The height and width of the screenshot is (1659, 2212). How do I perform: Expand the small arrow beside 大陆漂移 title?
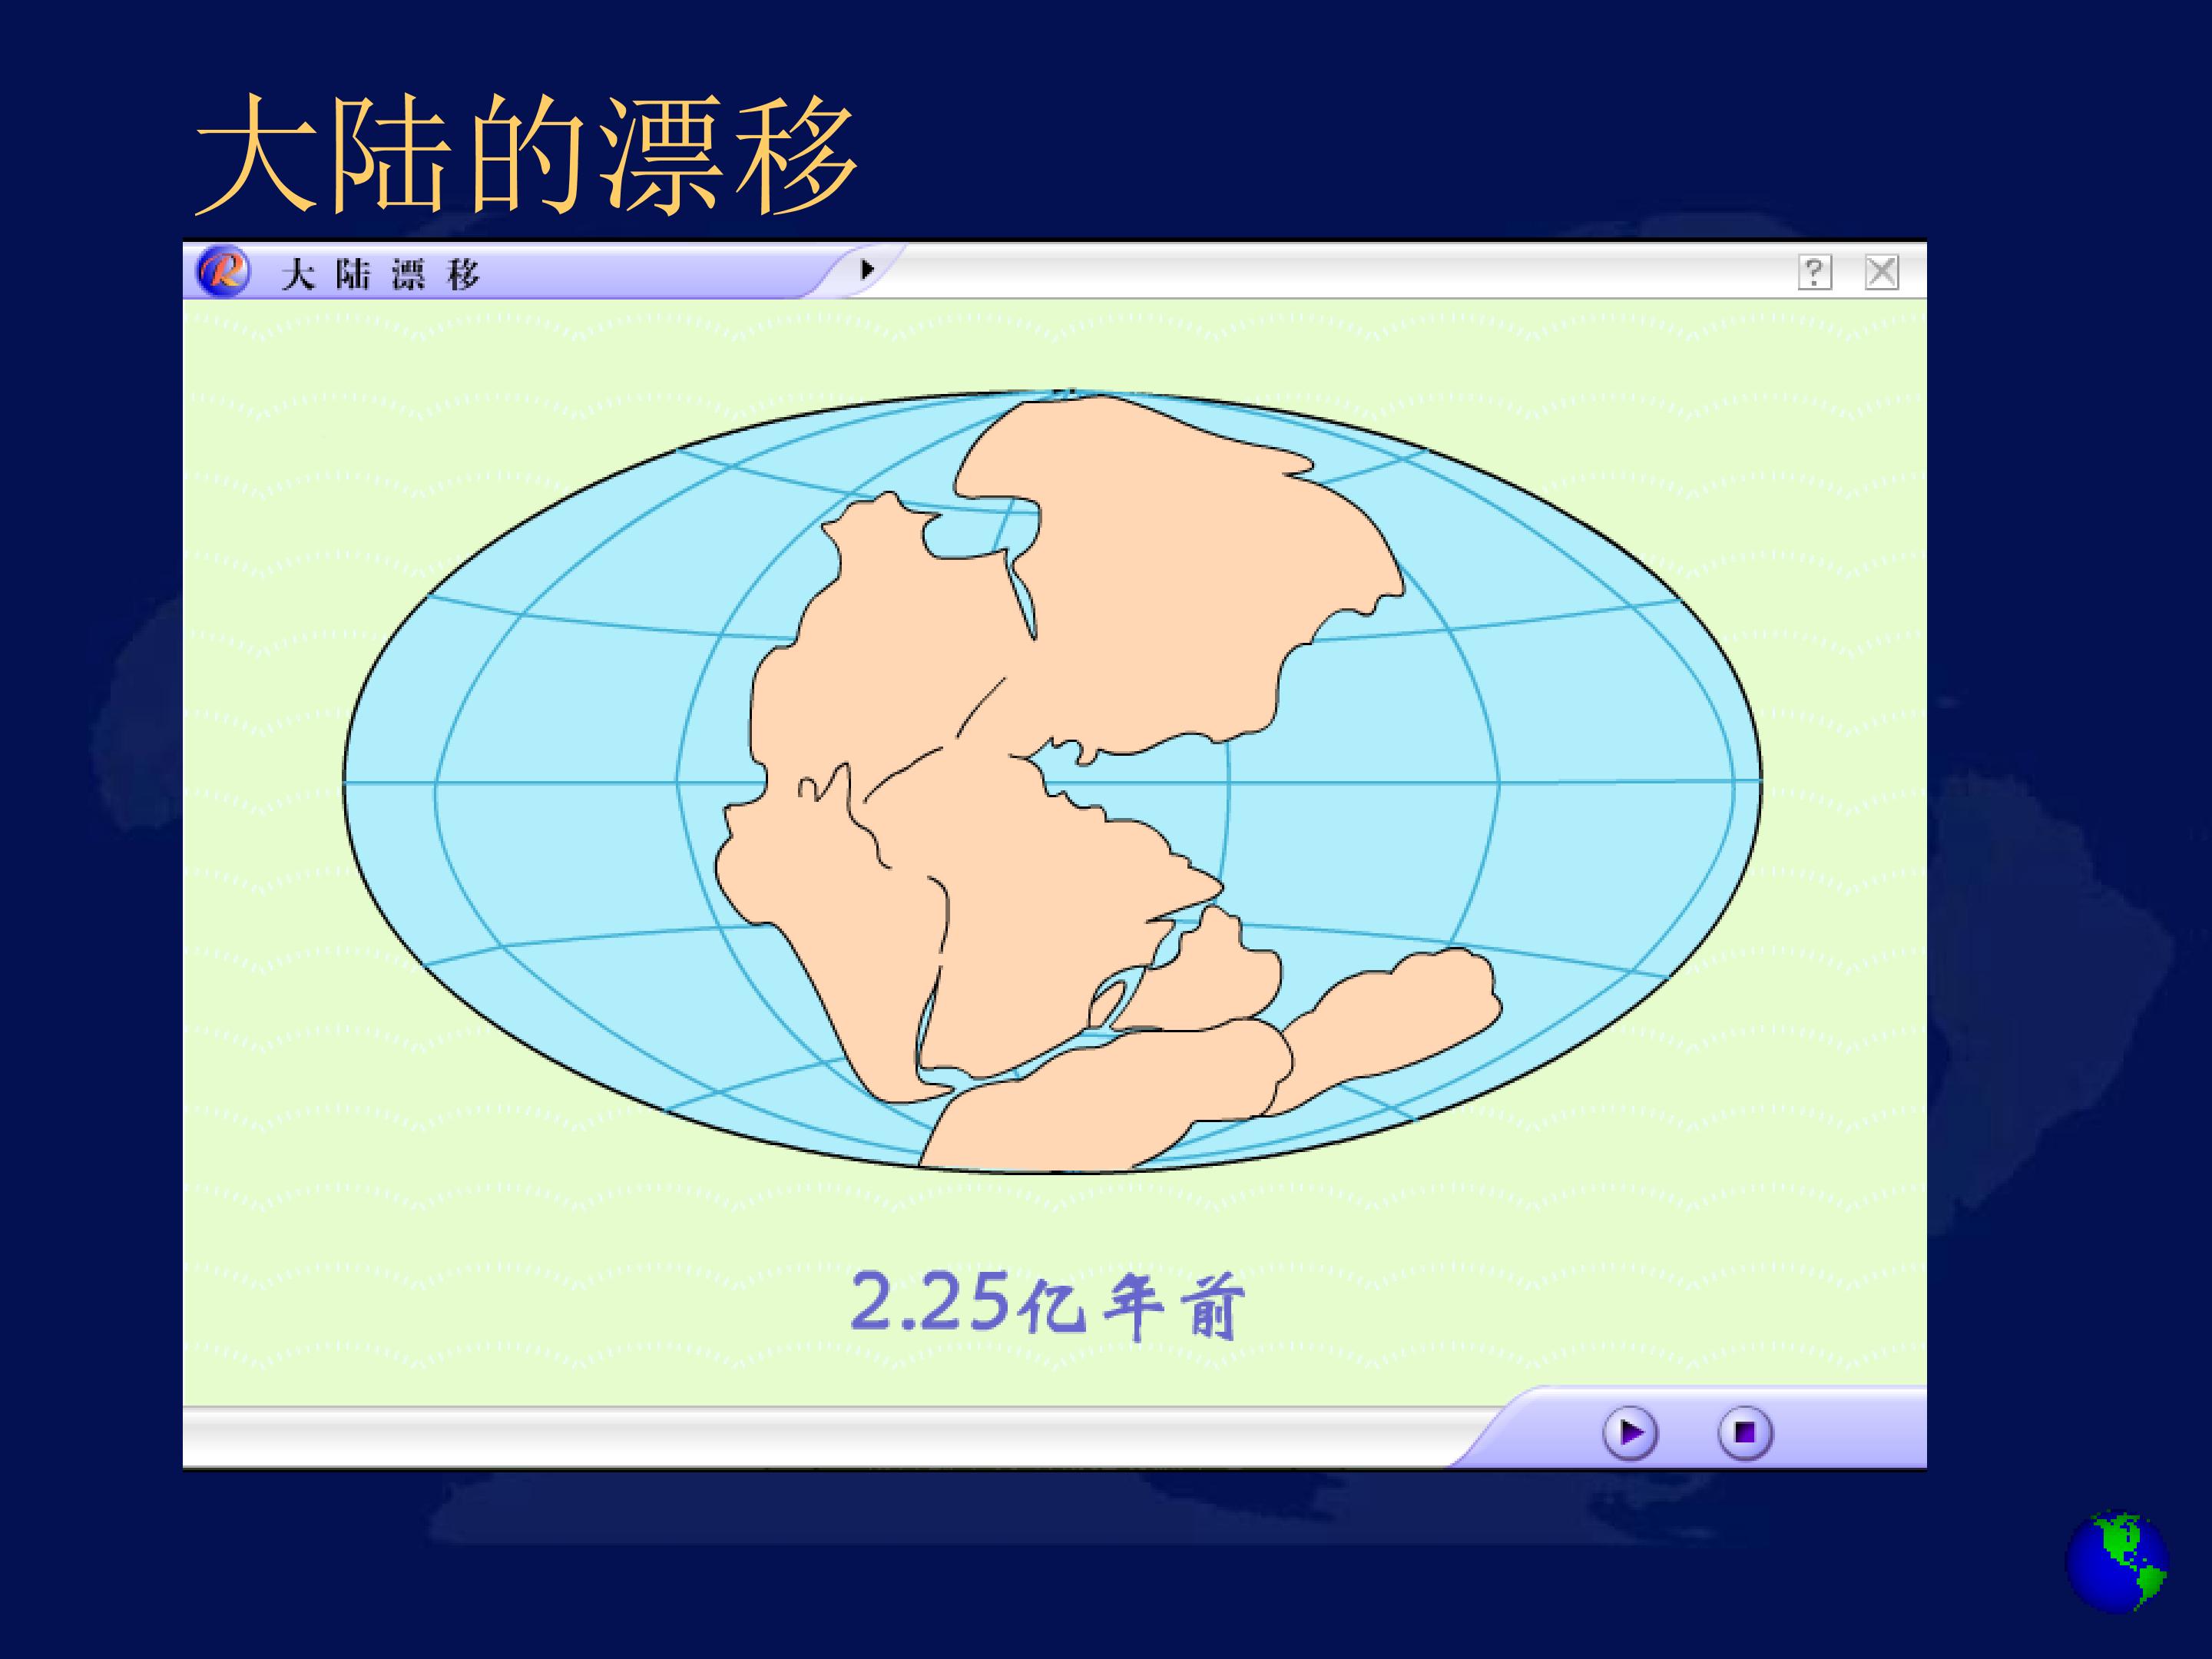pos(867,269)
